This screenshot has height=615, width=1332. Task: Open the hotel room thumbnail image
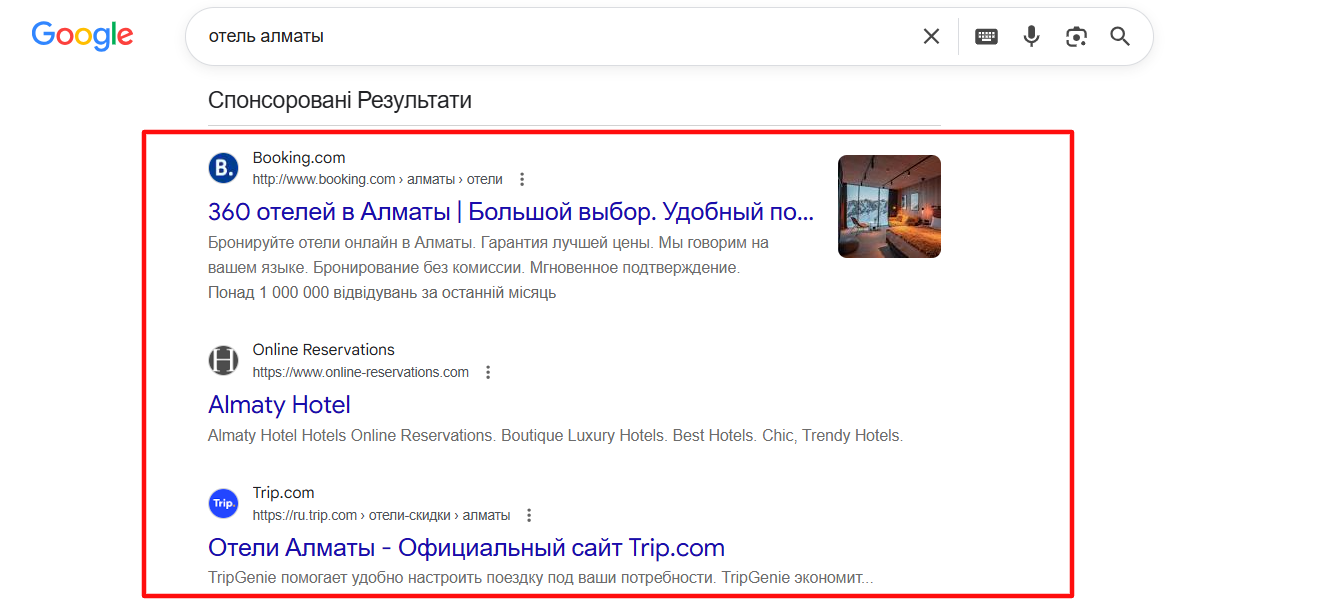tap(889, 206)
